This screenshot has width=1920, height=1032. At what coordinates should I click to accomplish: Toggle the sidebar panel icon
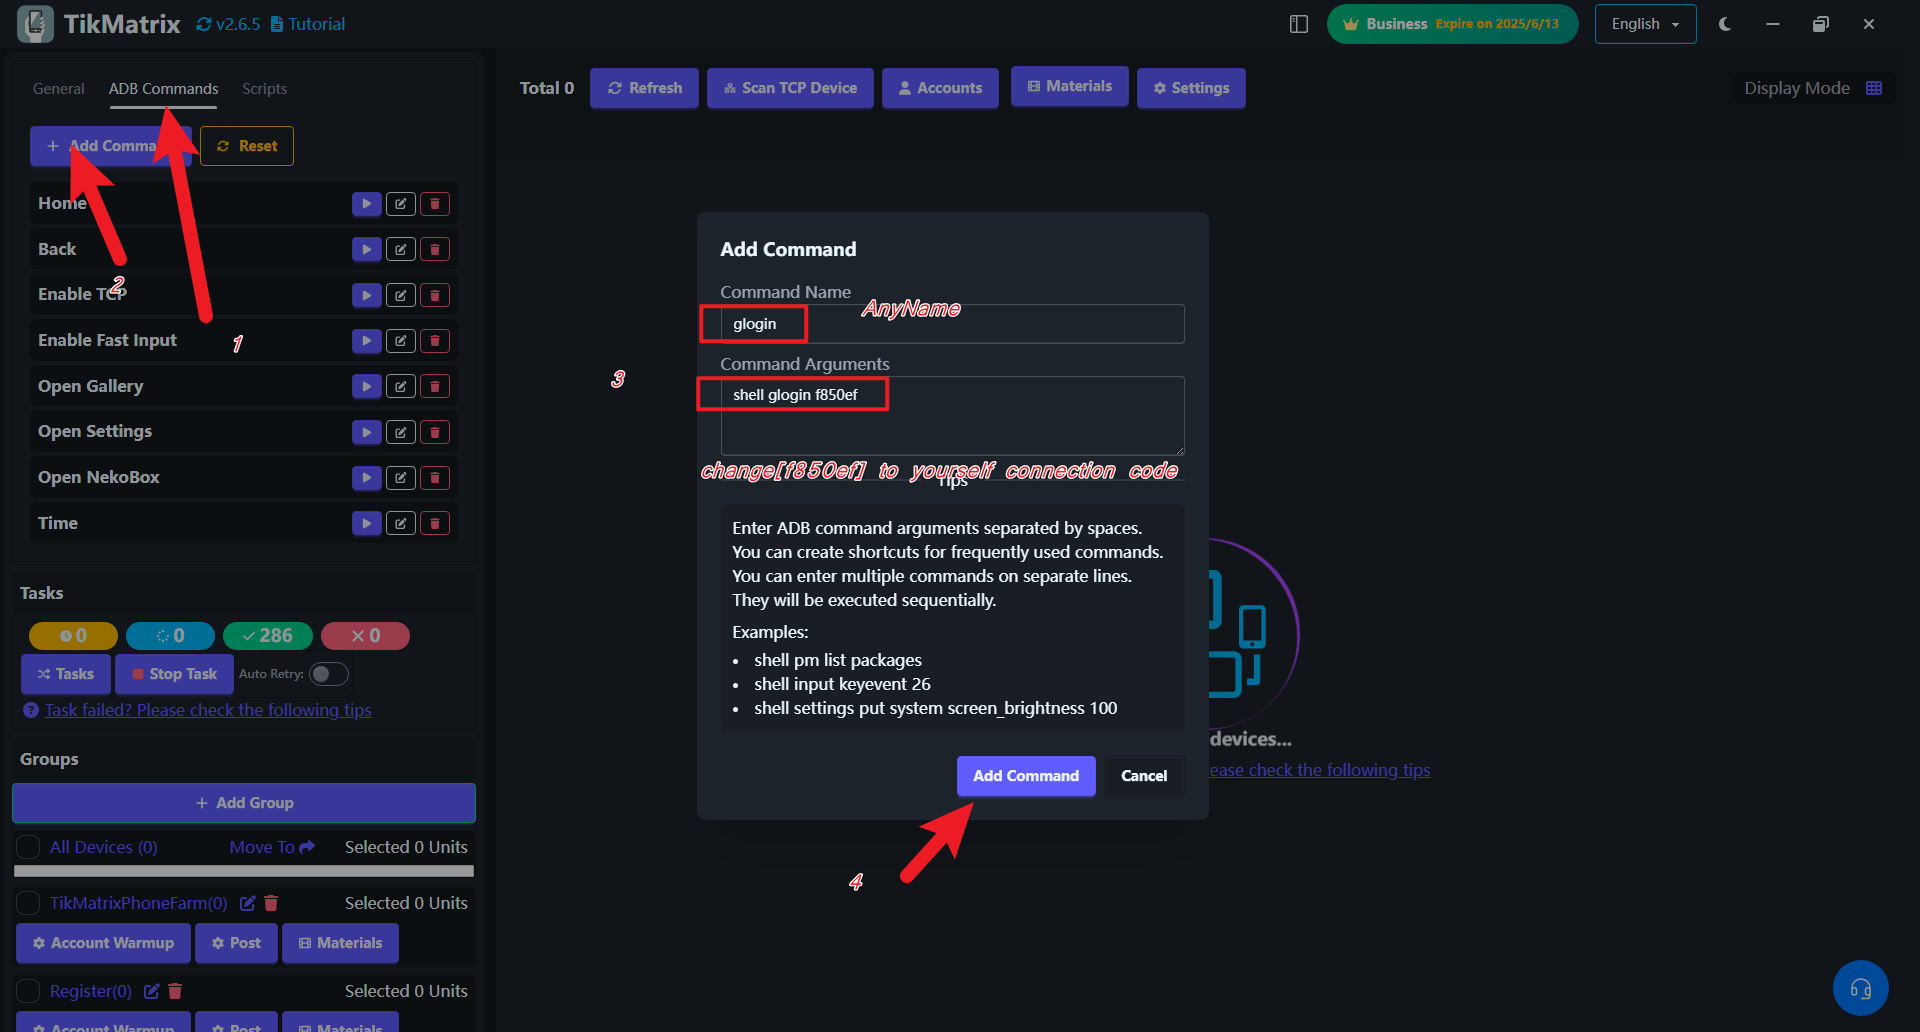[1299, 24]
